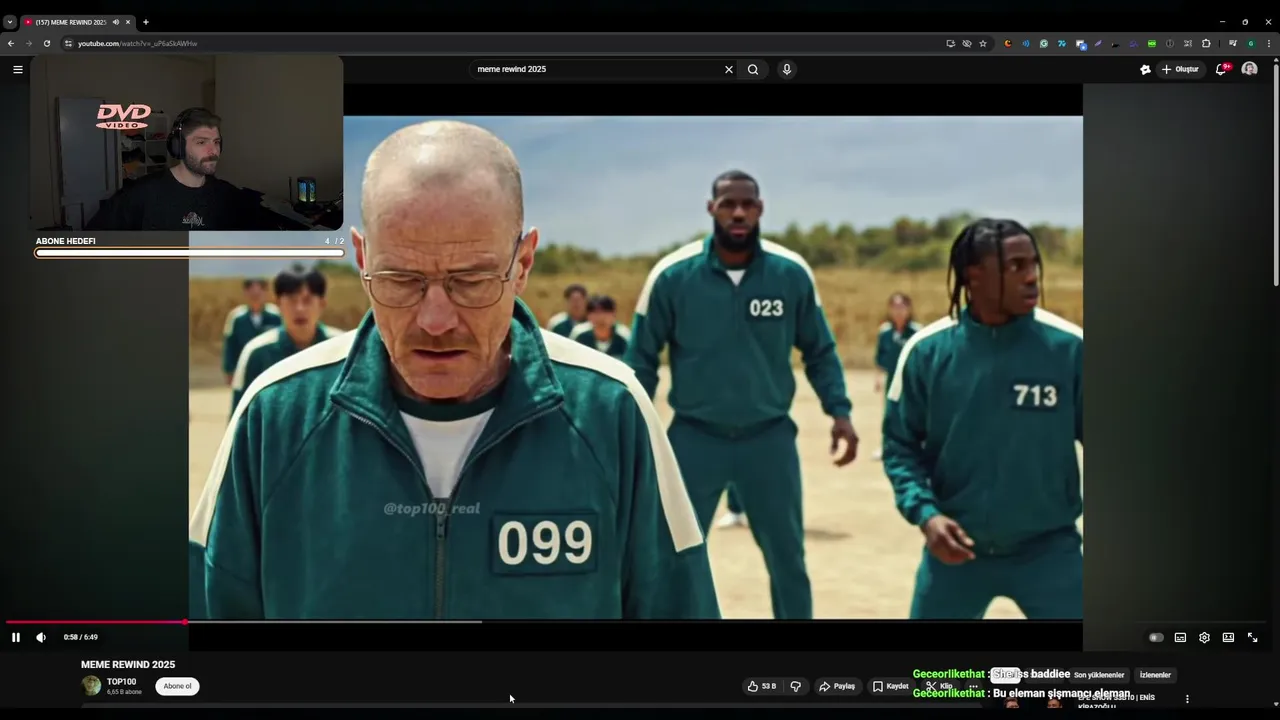1280x720 pixels.
Task: Open the Chrome three-dot menu
Action: point(1269,43)
